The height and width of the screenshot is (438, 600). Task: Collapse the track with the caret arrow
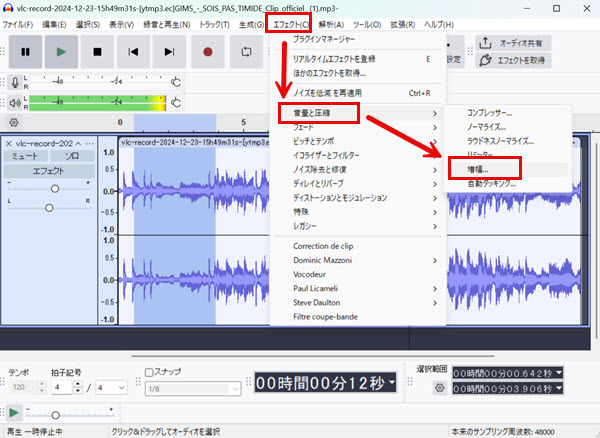tap(78, 144)
